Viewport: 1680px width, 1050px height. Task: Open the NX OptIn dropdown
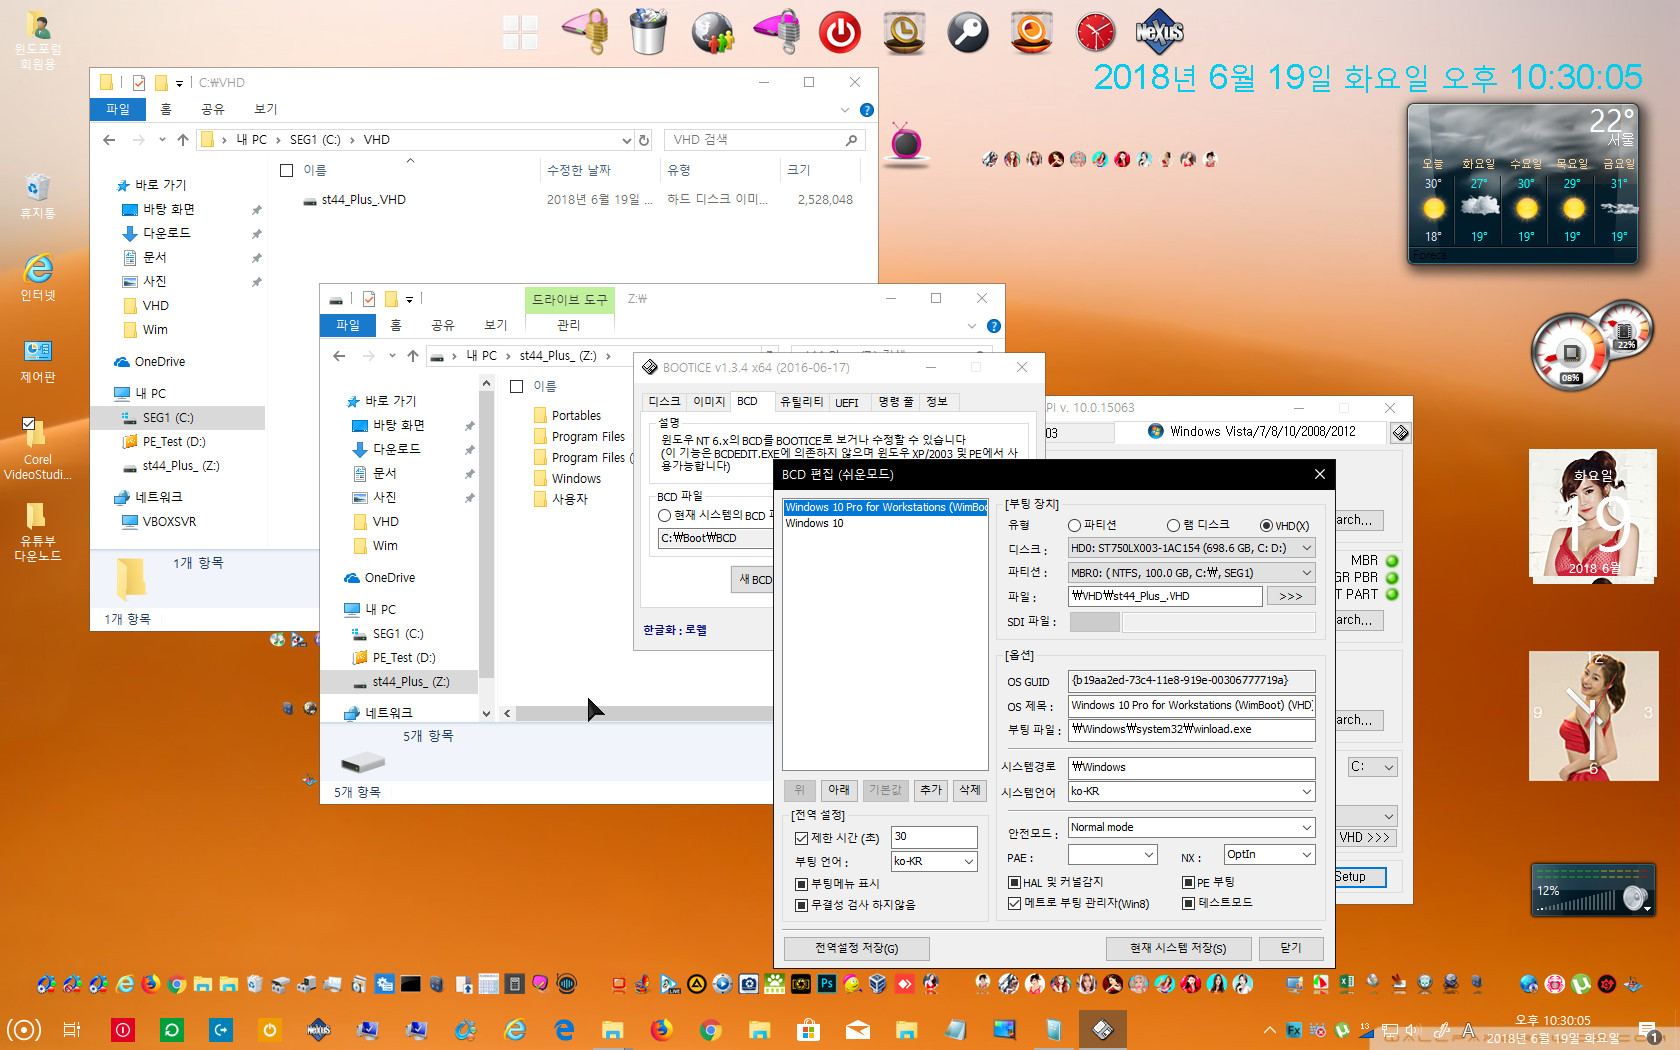point(1269,854)
